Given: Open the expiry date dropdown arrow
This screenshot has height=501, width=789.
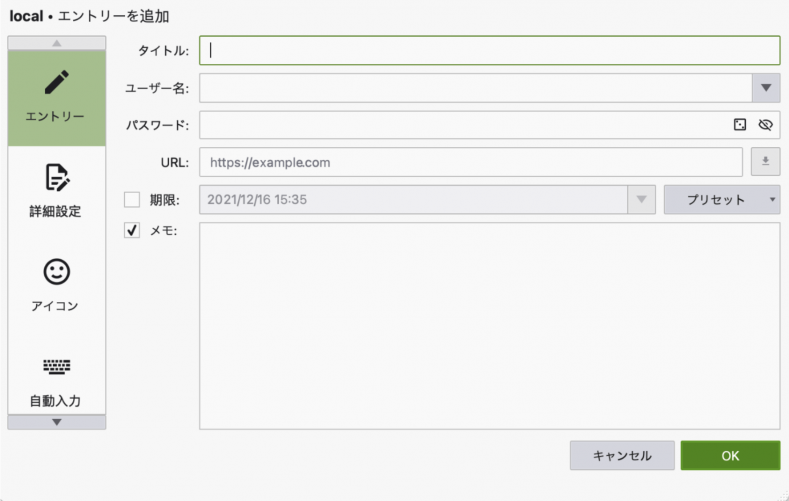Looking at the screenshot, I should click(641, 200).
